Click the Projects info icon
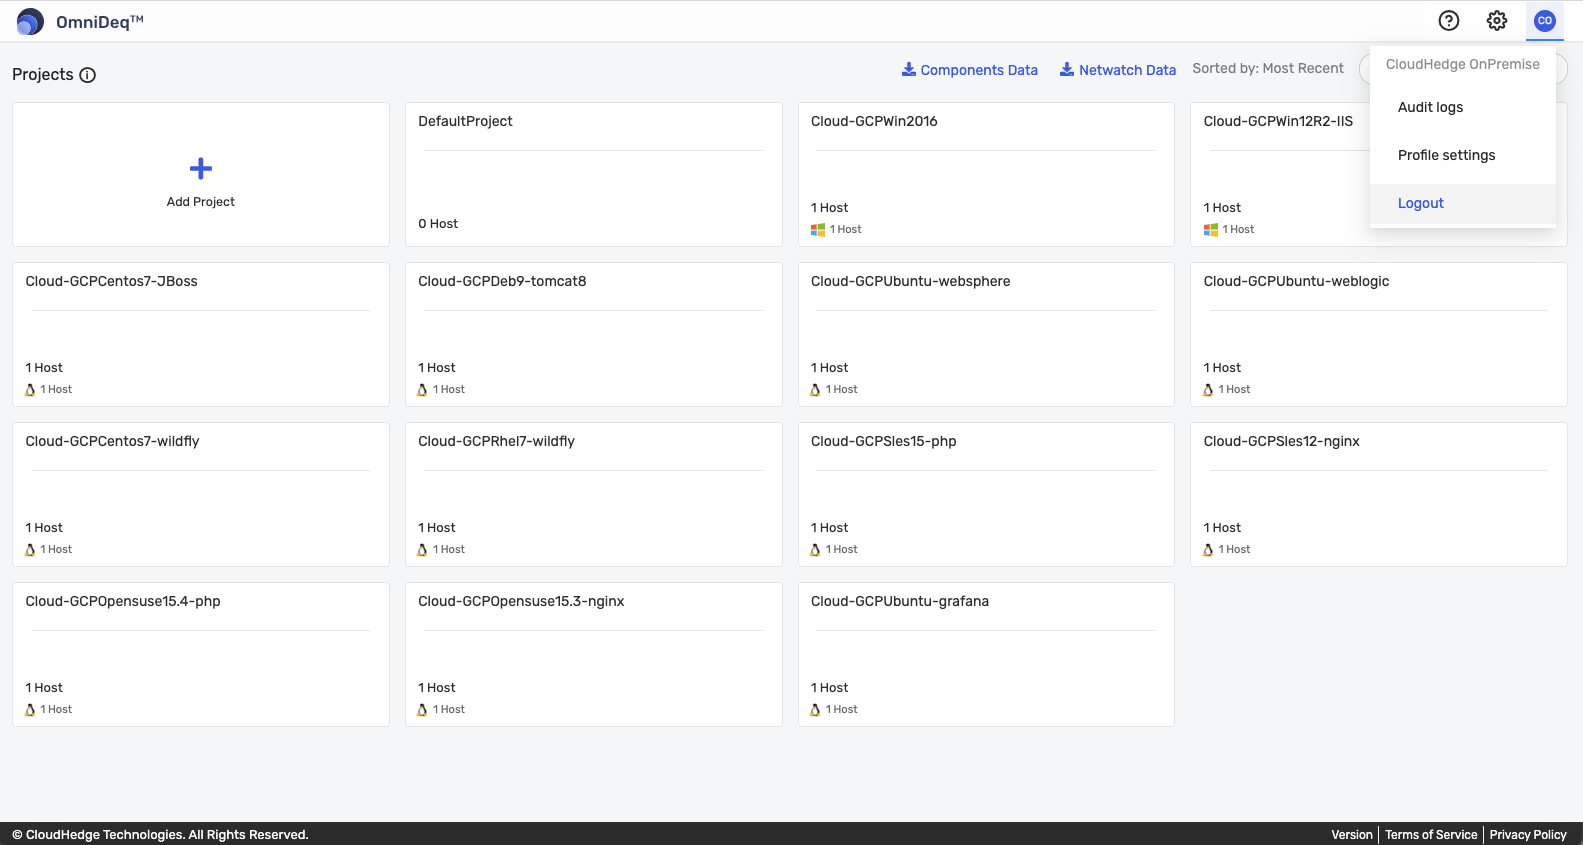The width and height of the screenshot is (1583, 845). tap(88, 75)
